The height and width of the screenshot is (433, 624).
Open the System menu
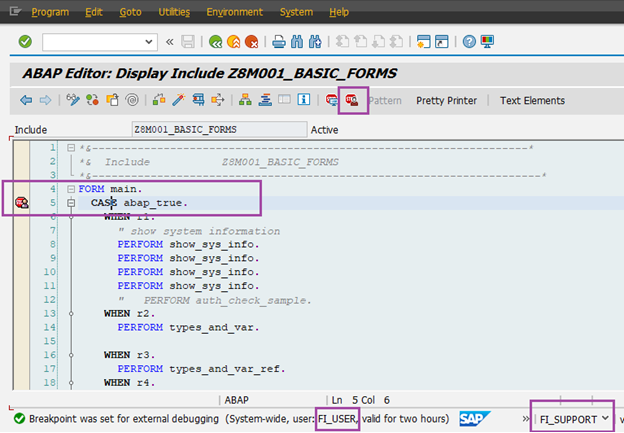pos(296,12)
